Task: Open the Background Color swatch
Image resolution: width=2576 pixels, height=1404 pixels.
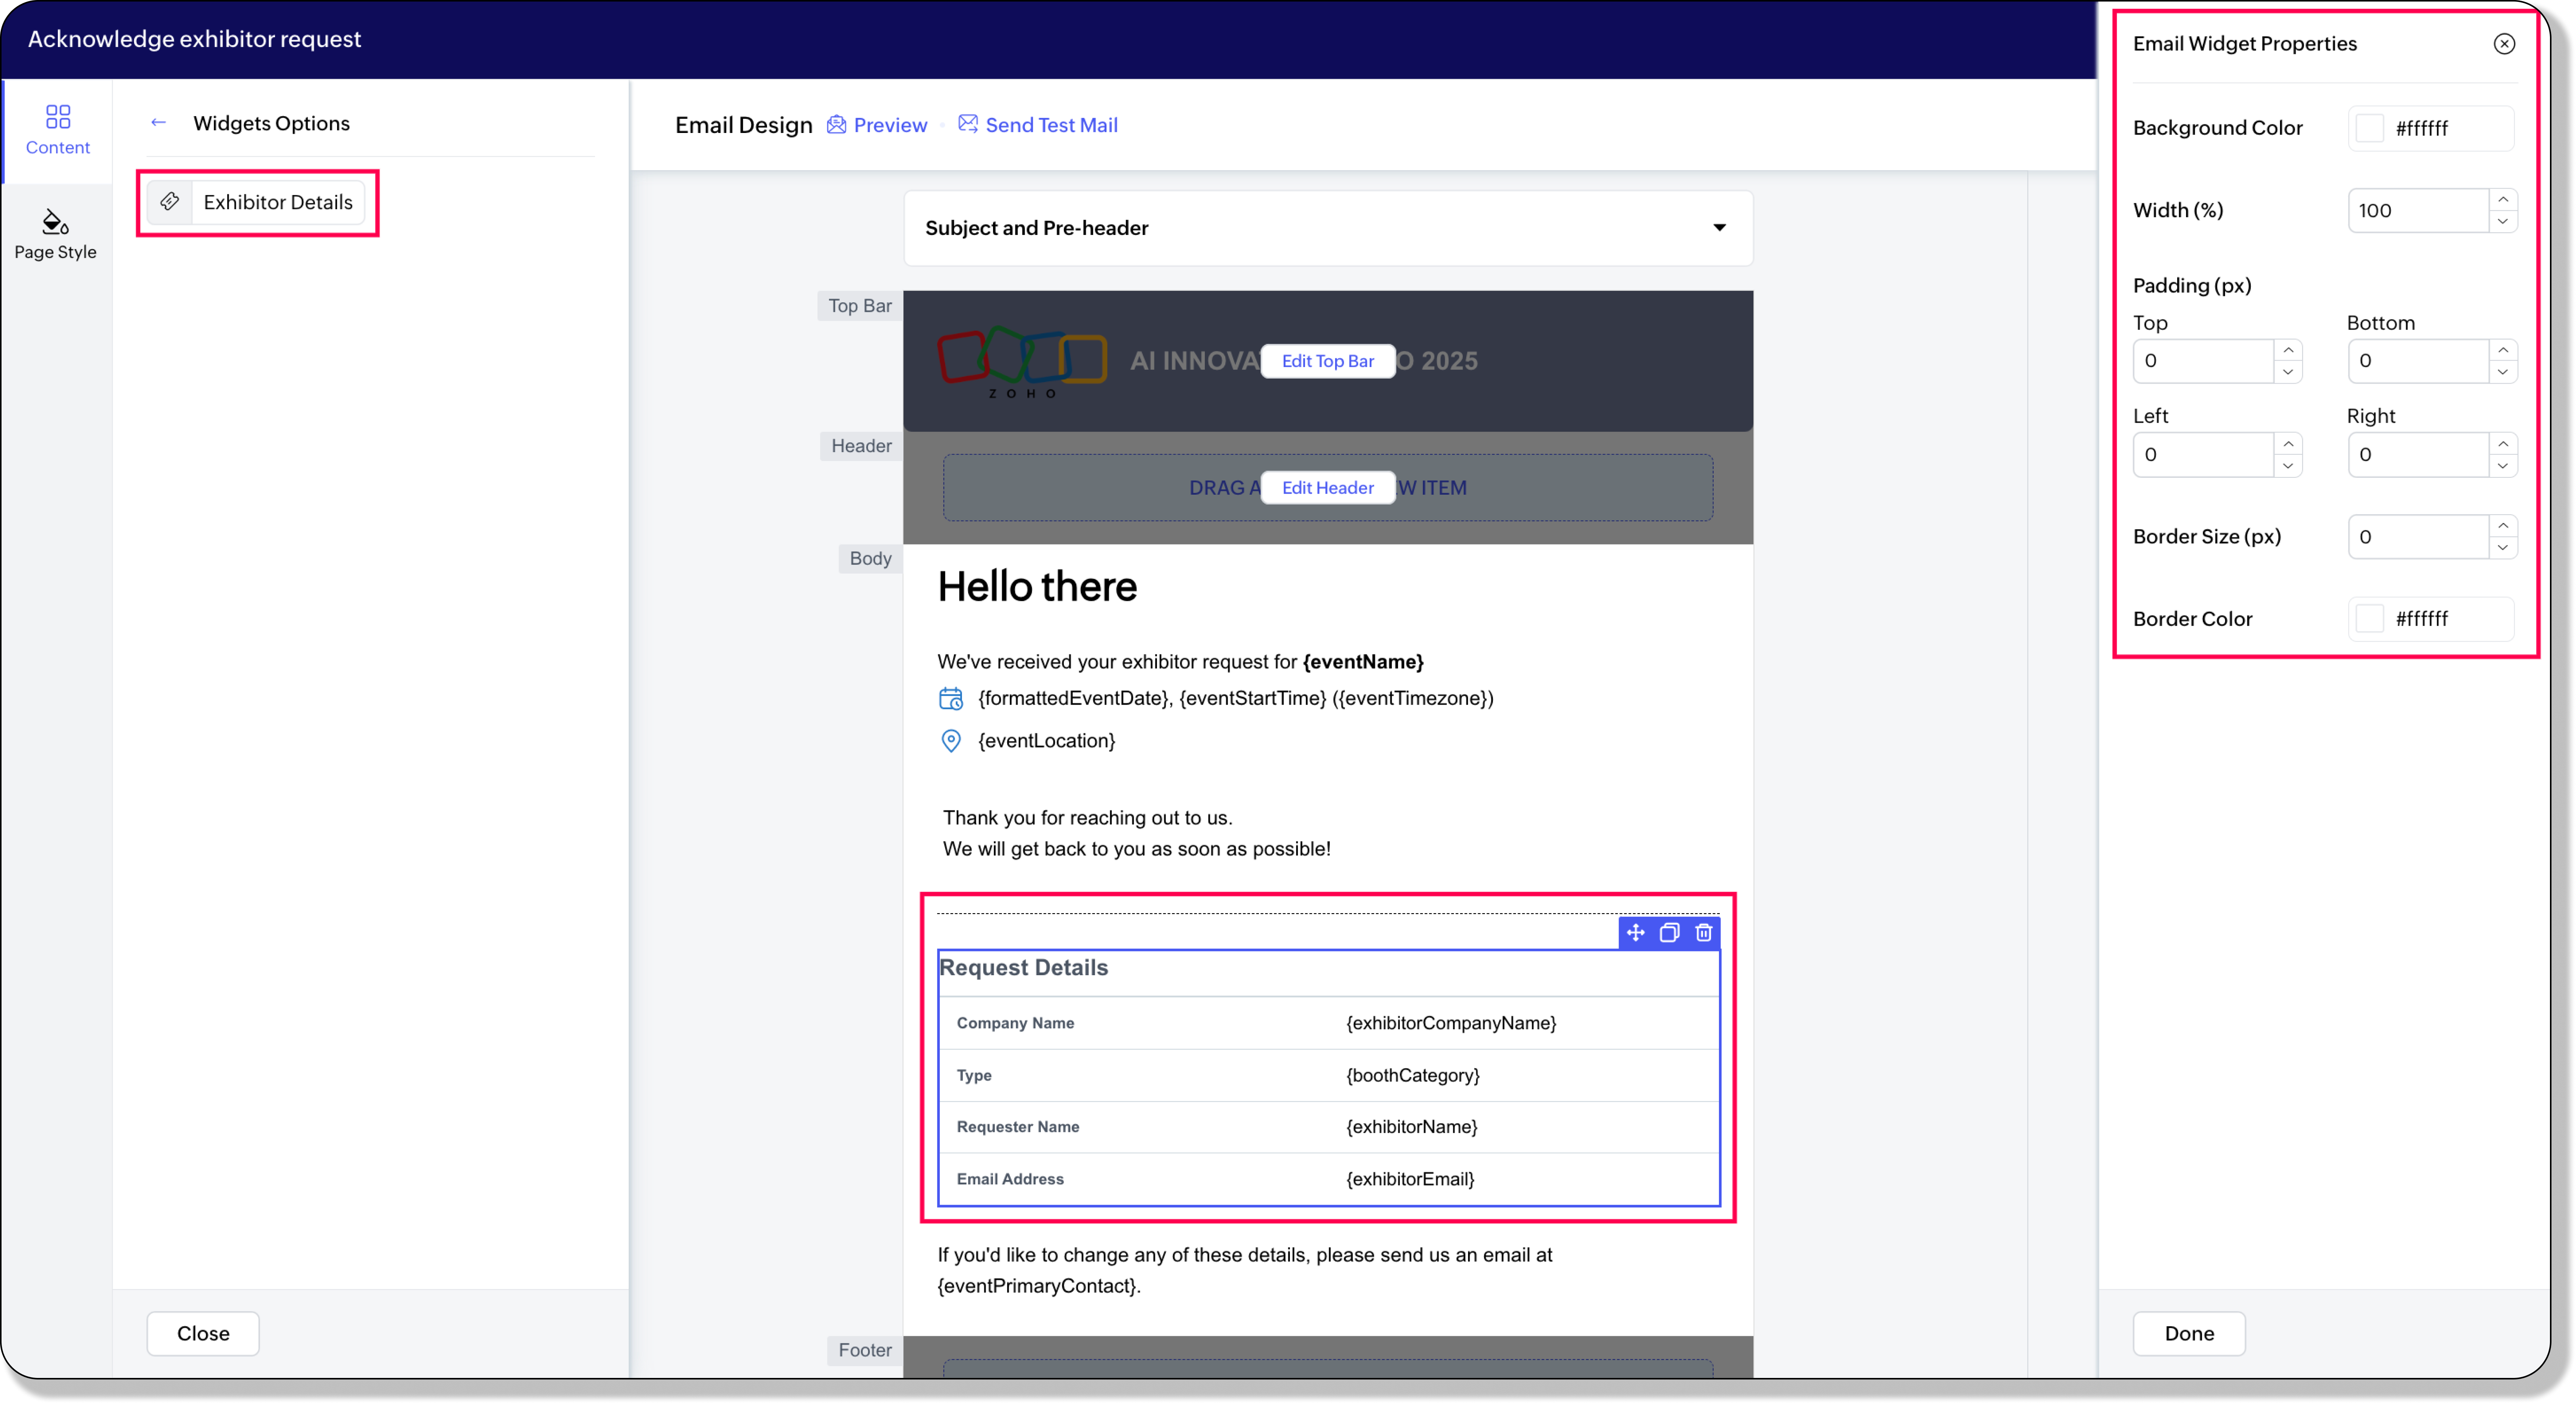Action: pos(2369,128)
